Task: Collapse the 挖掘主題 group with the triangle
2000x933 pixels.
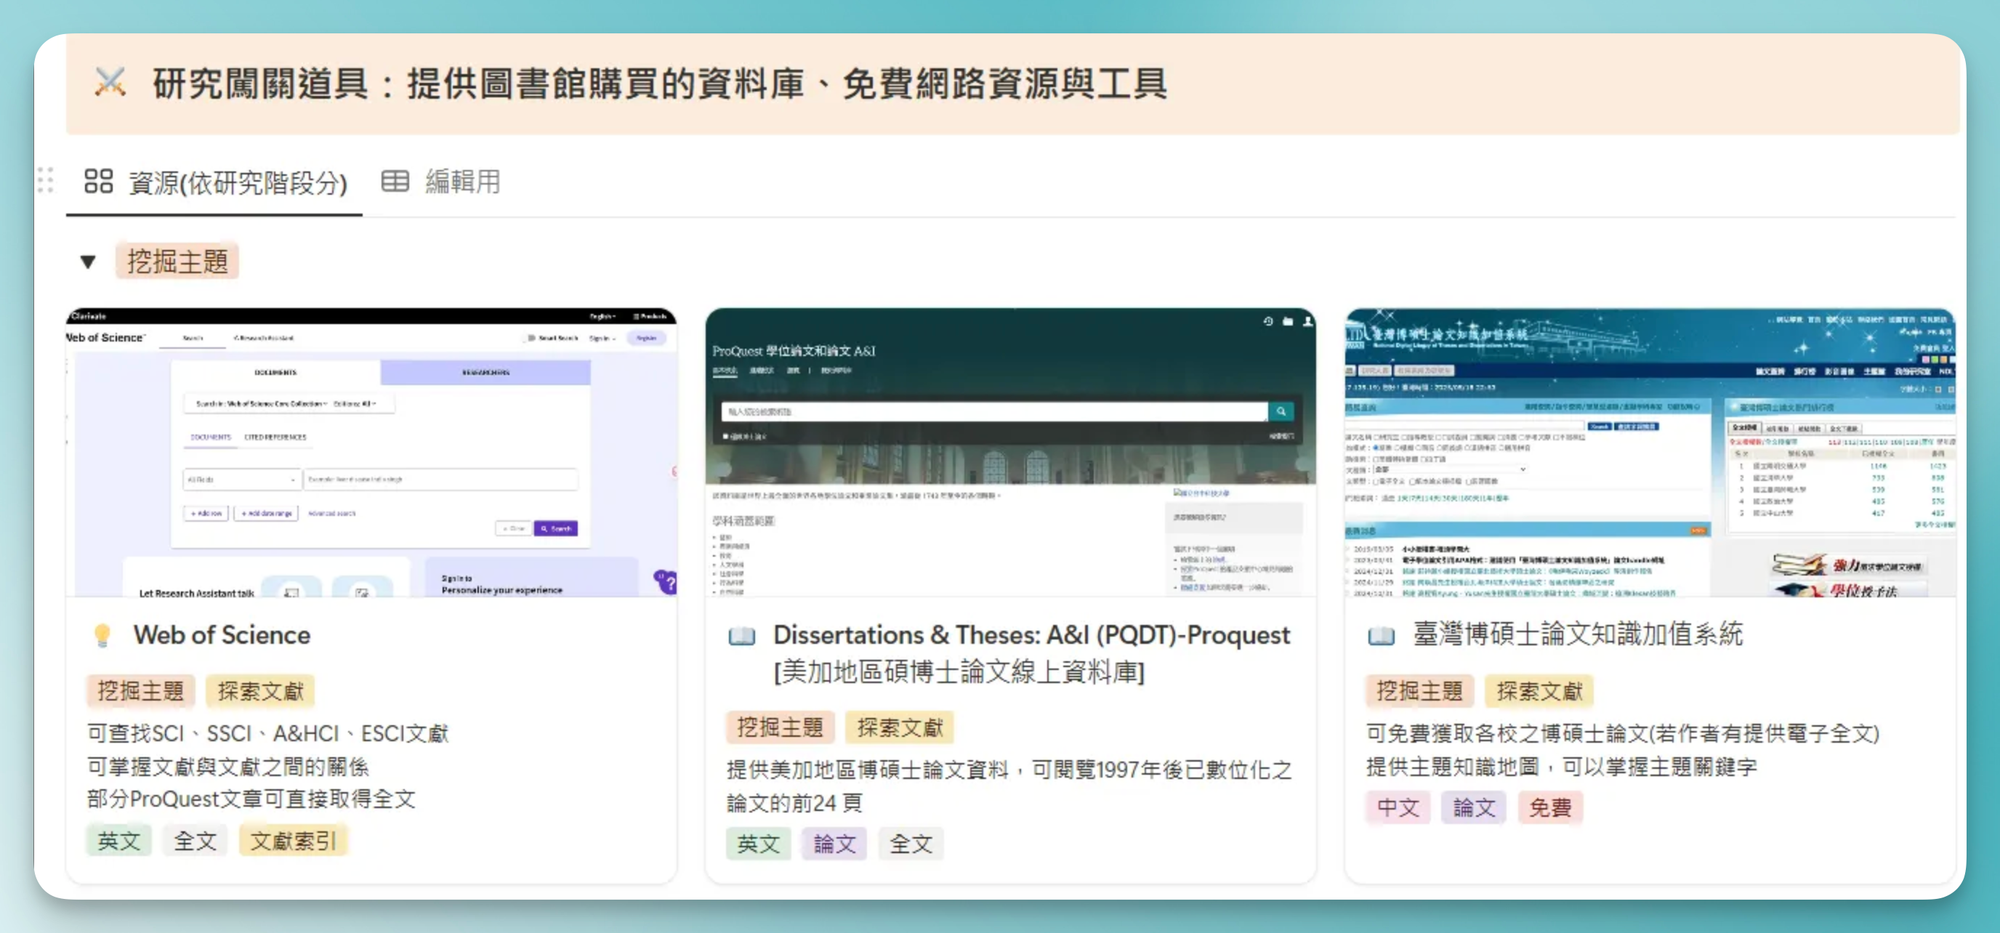Action: click(x=88, y=262)
